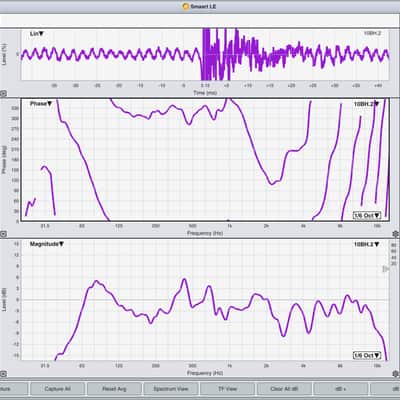Open 1/6 Oct smoothing dropdown in Magnitude pane
The height and width of the screenshot is (400, 400).
[x=367, y=355]
